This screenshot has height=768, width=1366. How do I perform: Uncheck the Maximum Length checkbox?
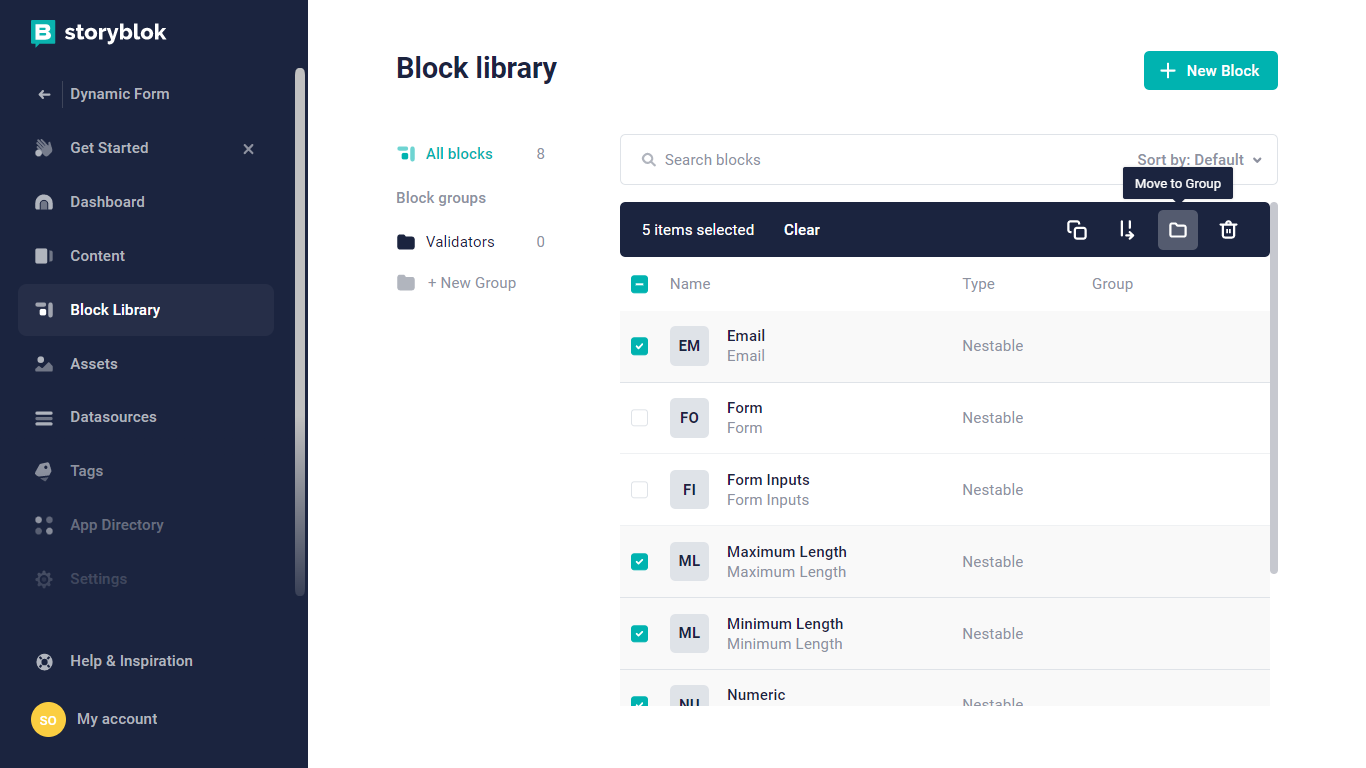pyautogui.click(x=640, y=562)
